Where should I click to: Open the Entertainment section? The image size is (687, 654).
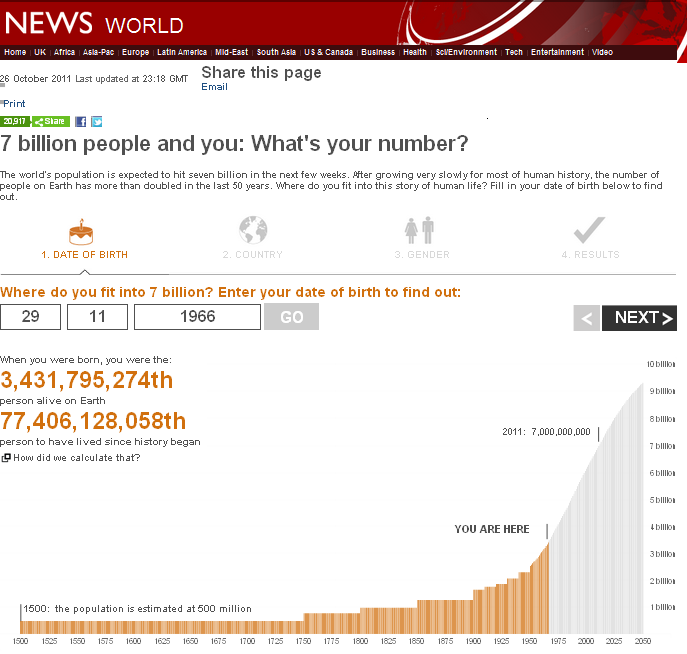pos(557,52)
